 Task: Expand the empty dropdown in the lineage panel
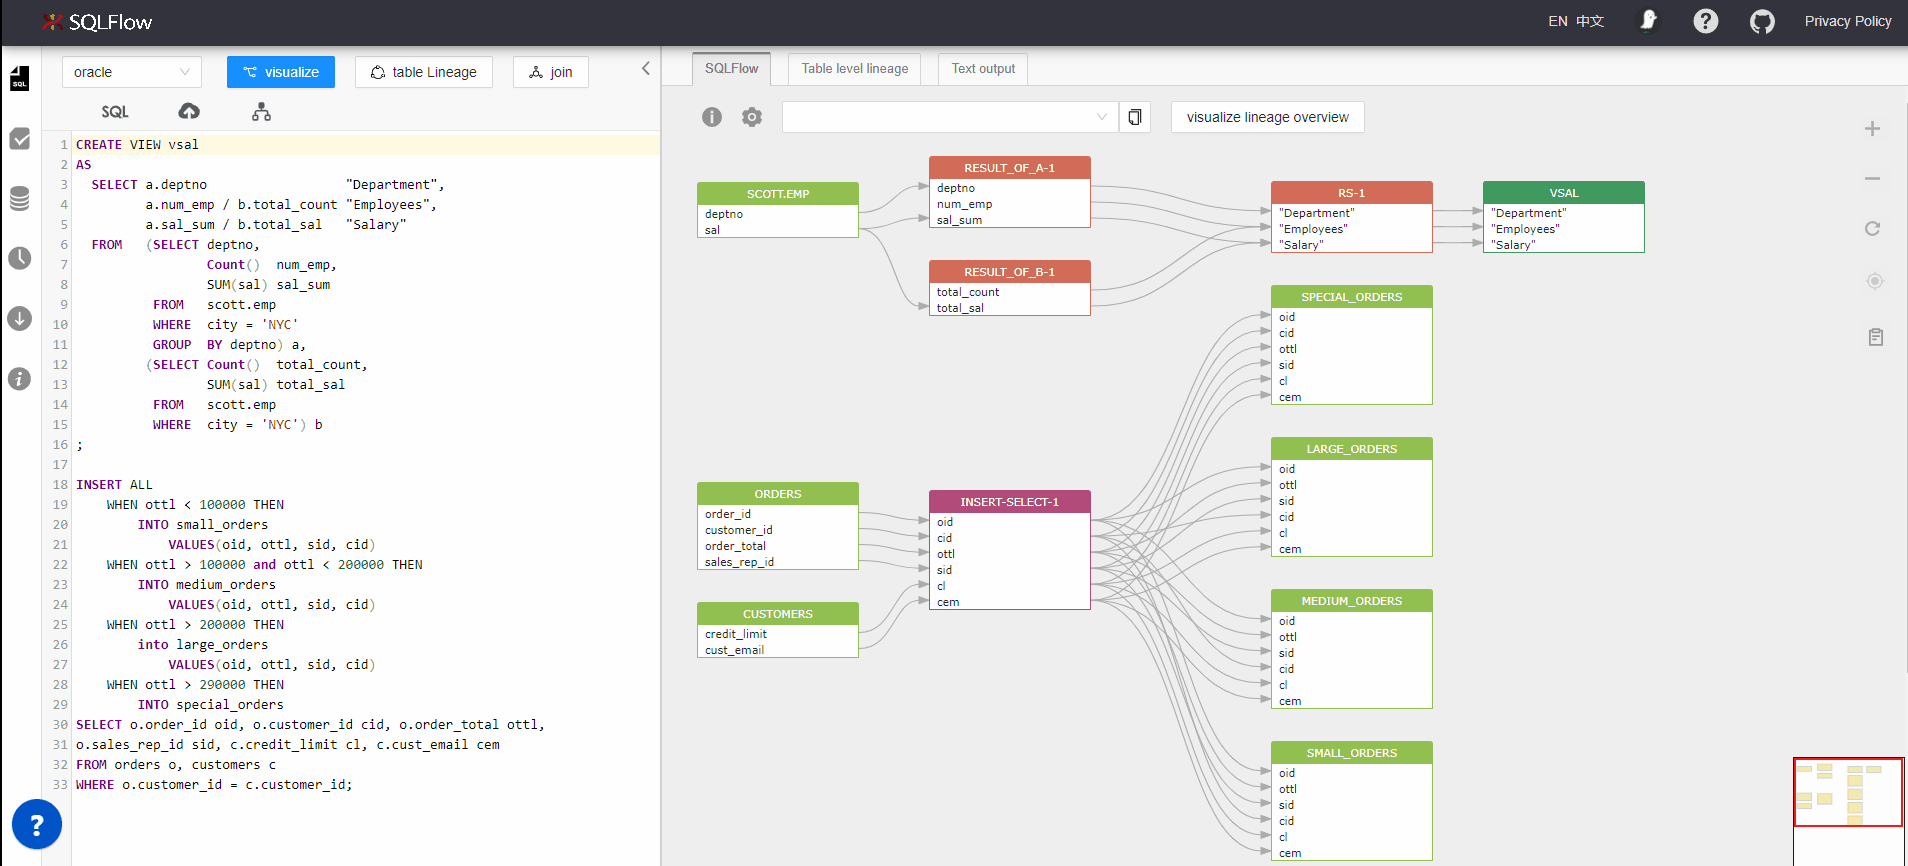pyautogui.click(x=949, y=117)
